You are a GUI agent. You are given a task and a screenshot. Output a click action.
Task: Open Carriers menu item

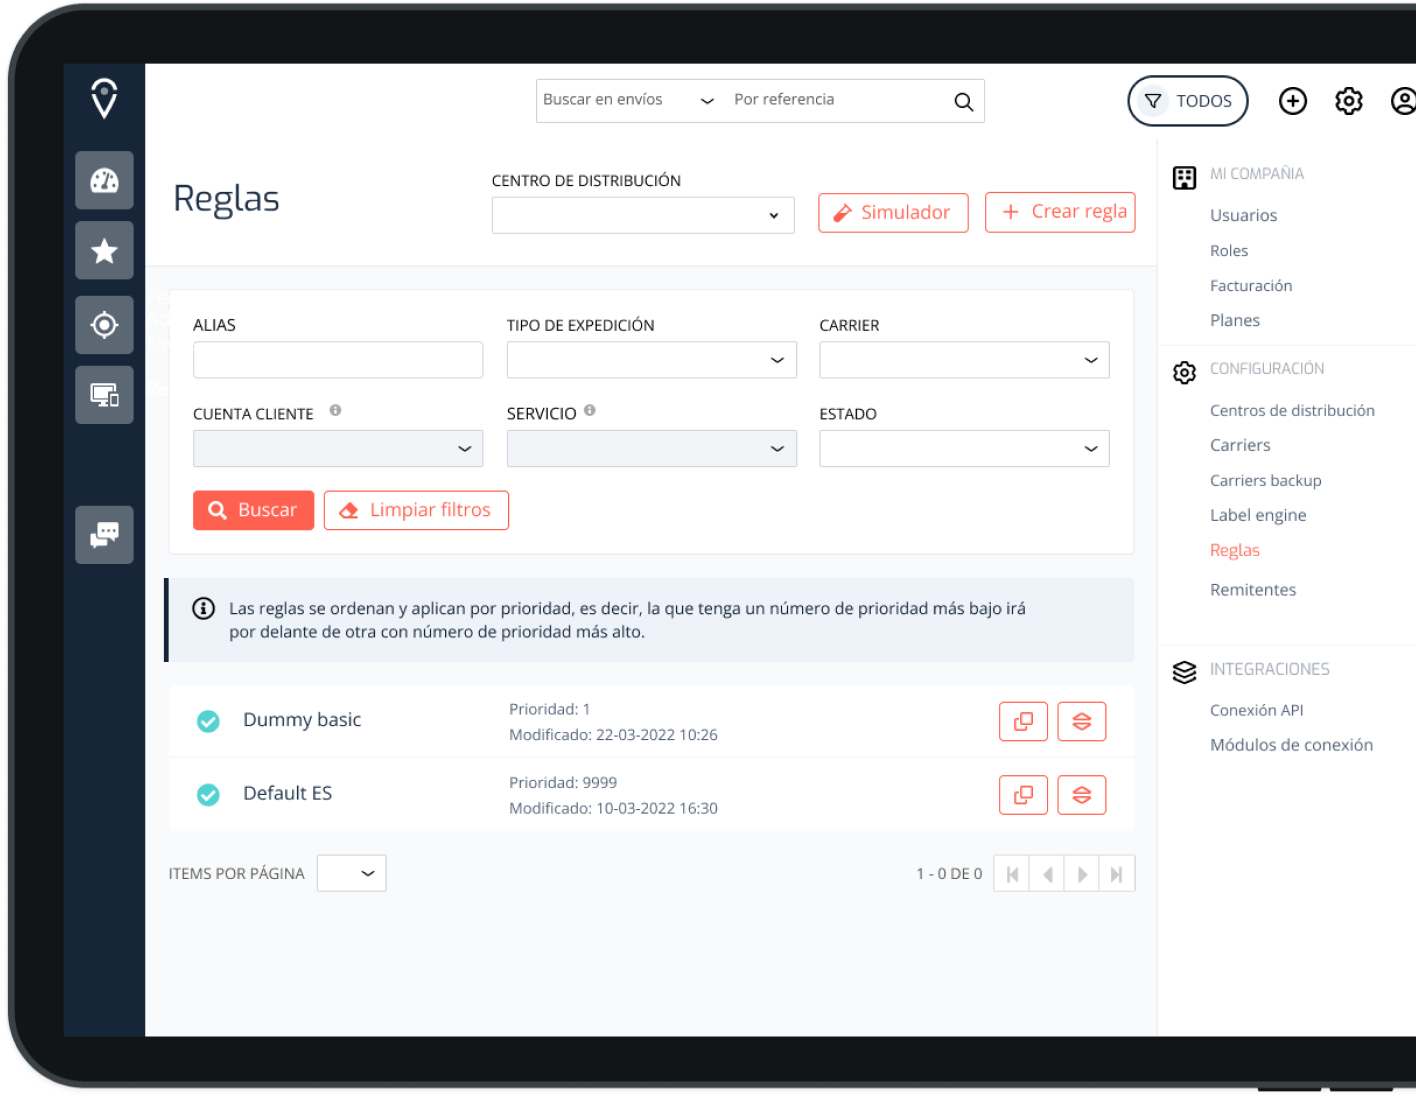pos(1240,446)
